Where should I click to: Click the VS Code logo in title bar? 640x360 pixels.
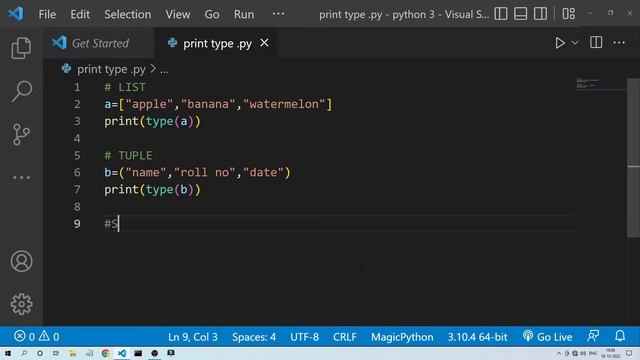click(16, 14)
